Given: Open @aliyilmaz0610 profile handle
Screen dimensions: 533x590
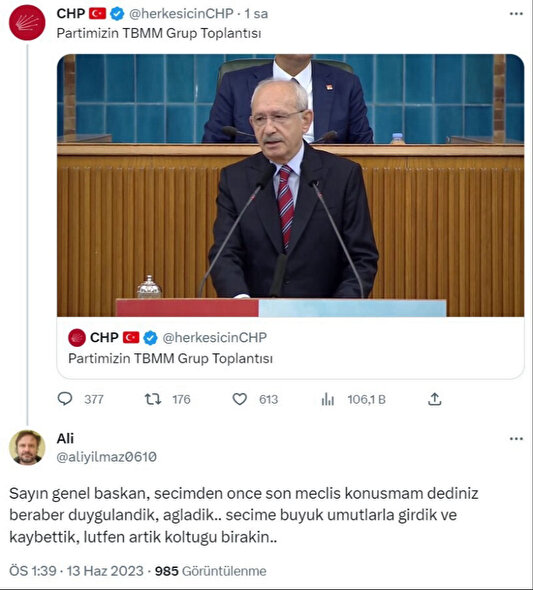Looking at the screenshot, I should tap(106, 457).
